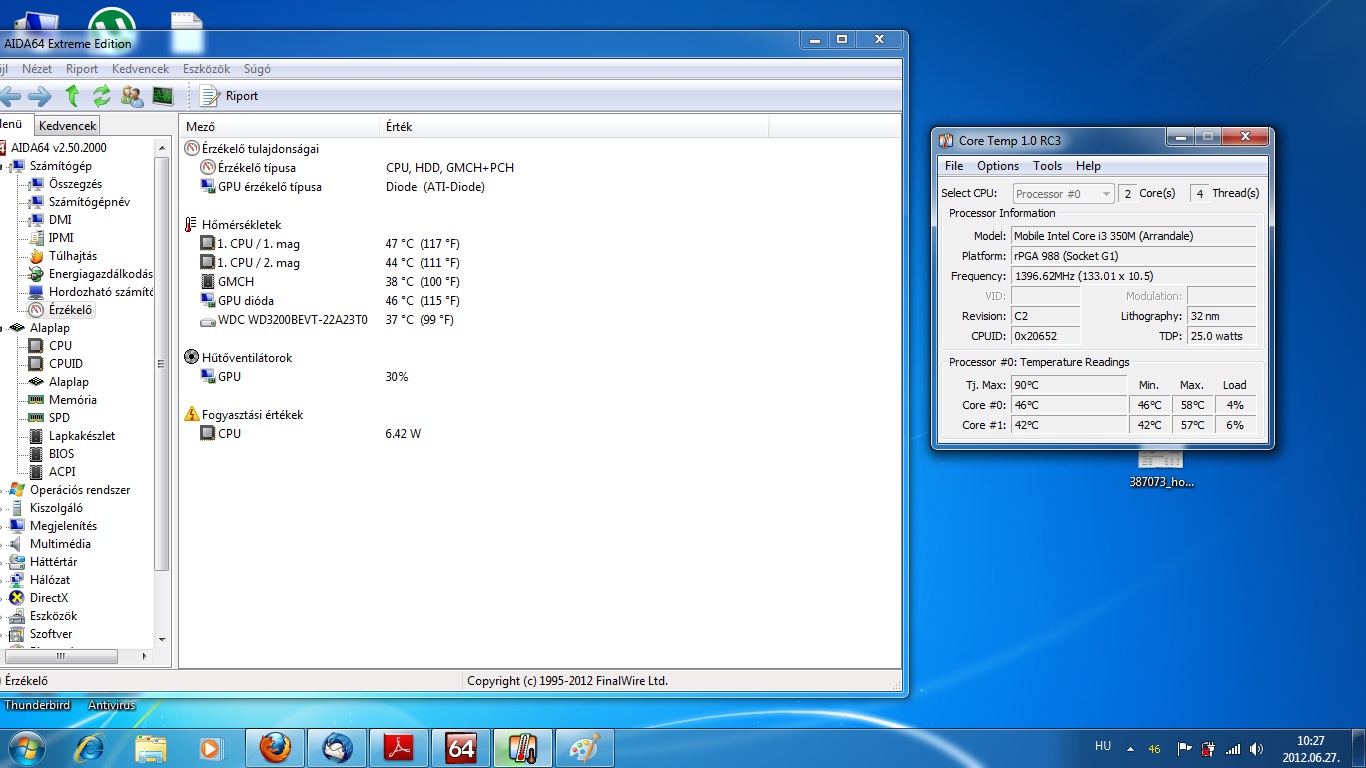This screenshot has height=768, width=1366.
Task: Click the plug icon beside Energiagazdálkodás
Action: coord(37,274)
